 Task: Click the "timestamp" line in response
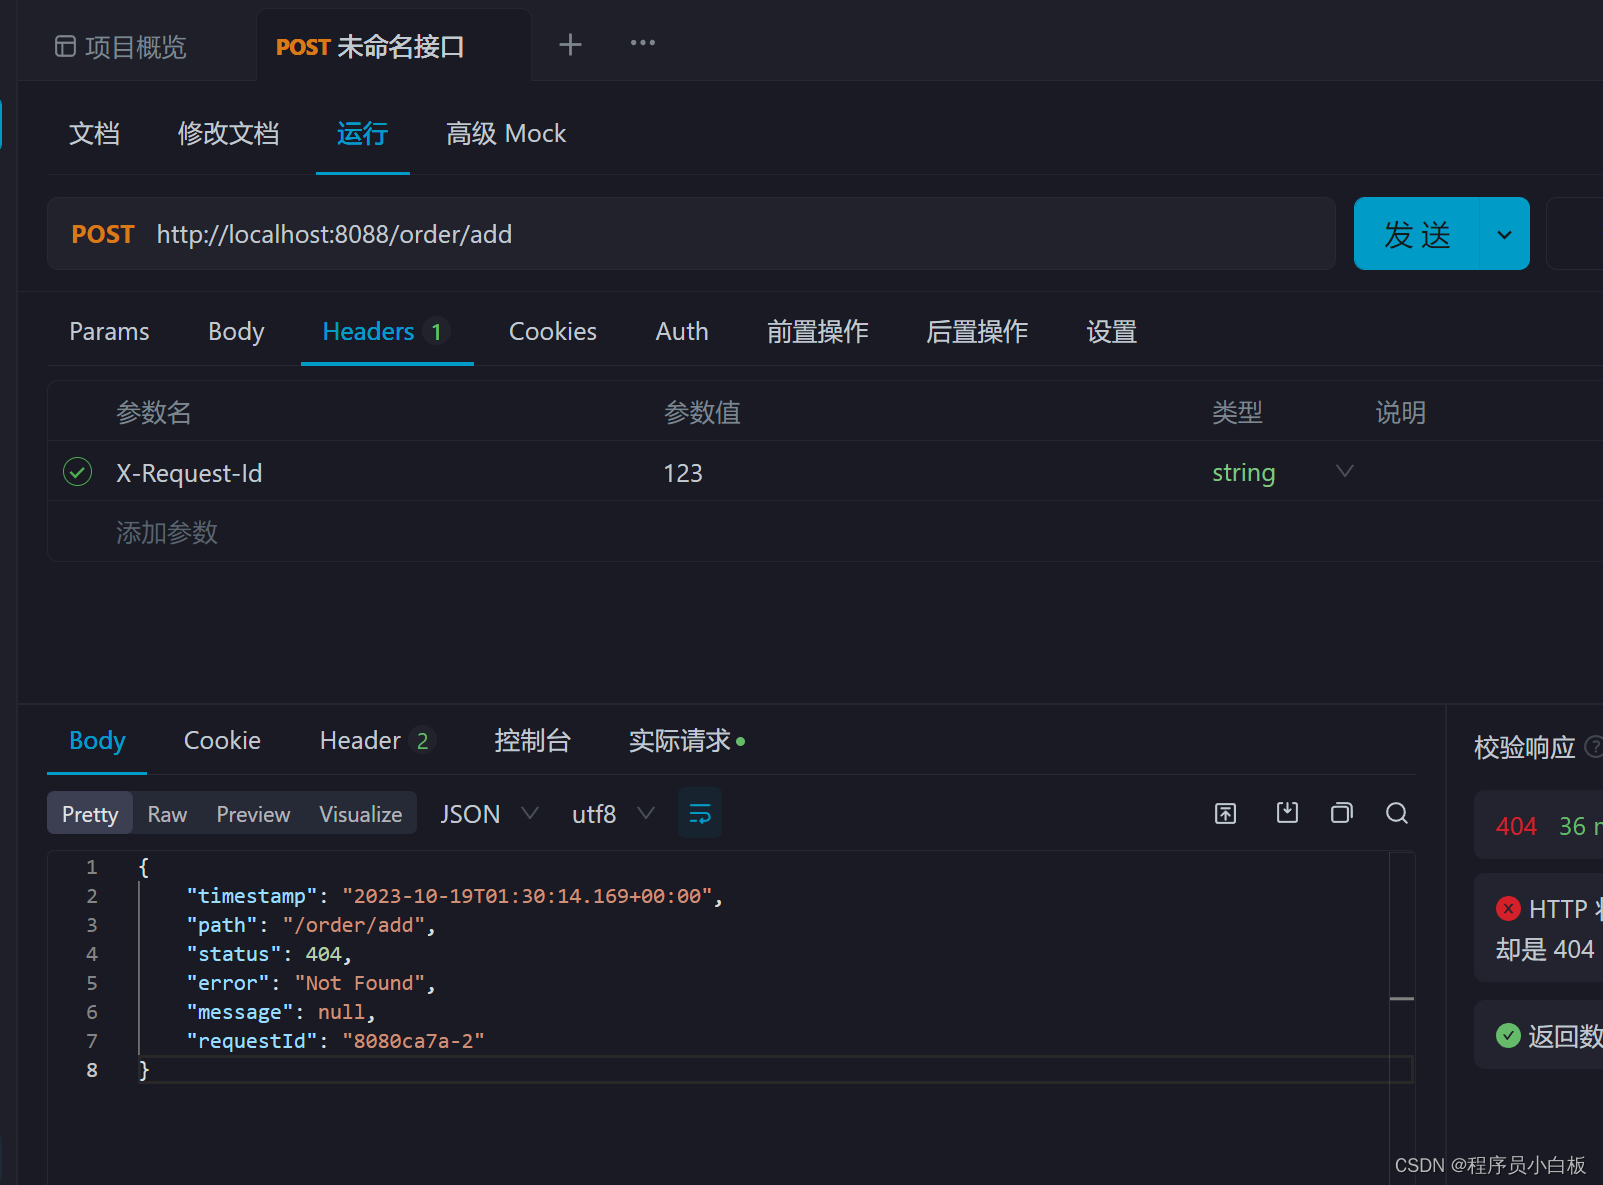(x=455, y=896)
